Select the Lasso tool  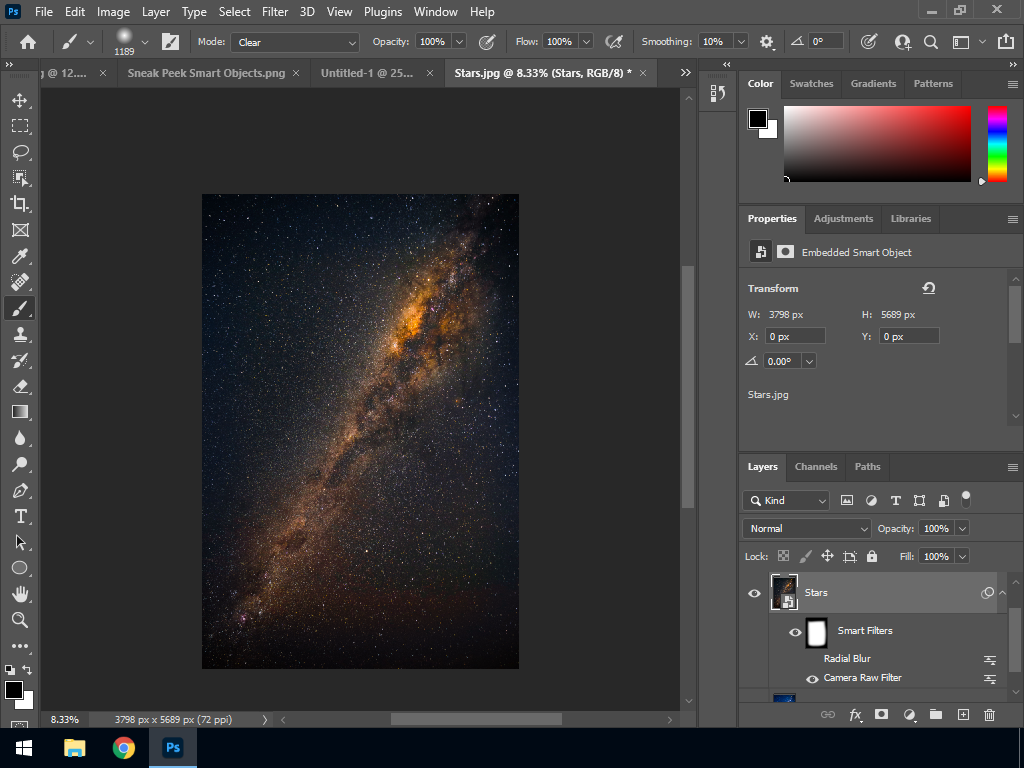click(x=20, y=152)
